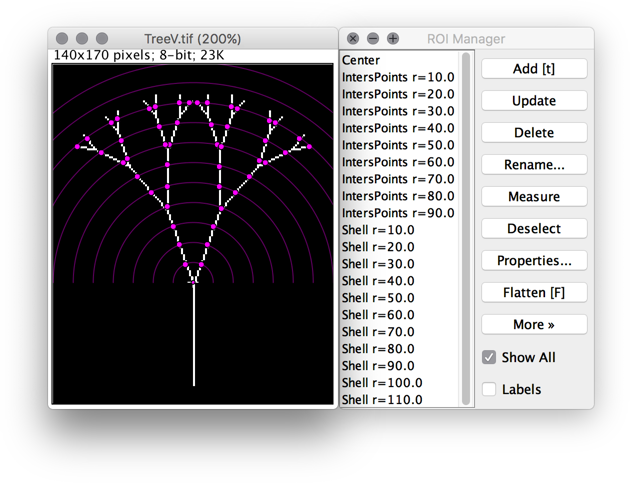Select IntersPoints r=10.0 in the list
The height and width of the screenshot is (483, 630).
pos(399,77)
